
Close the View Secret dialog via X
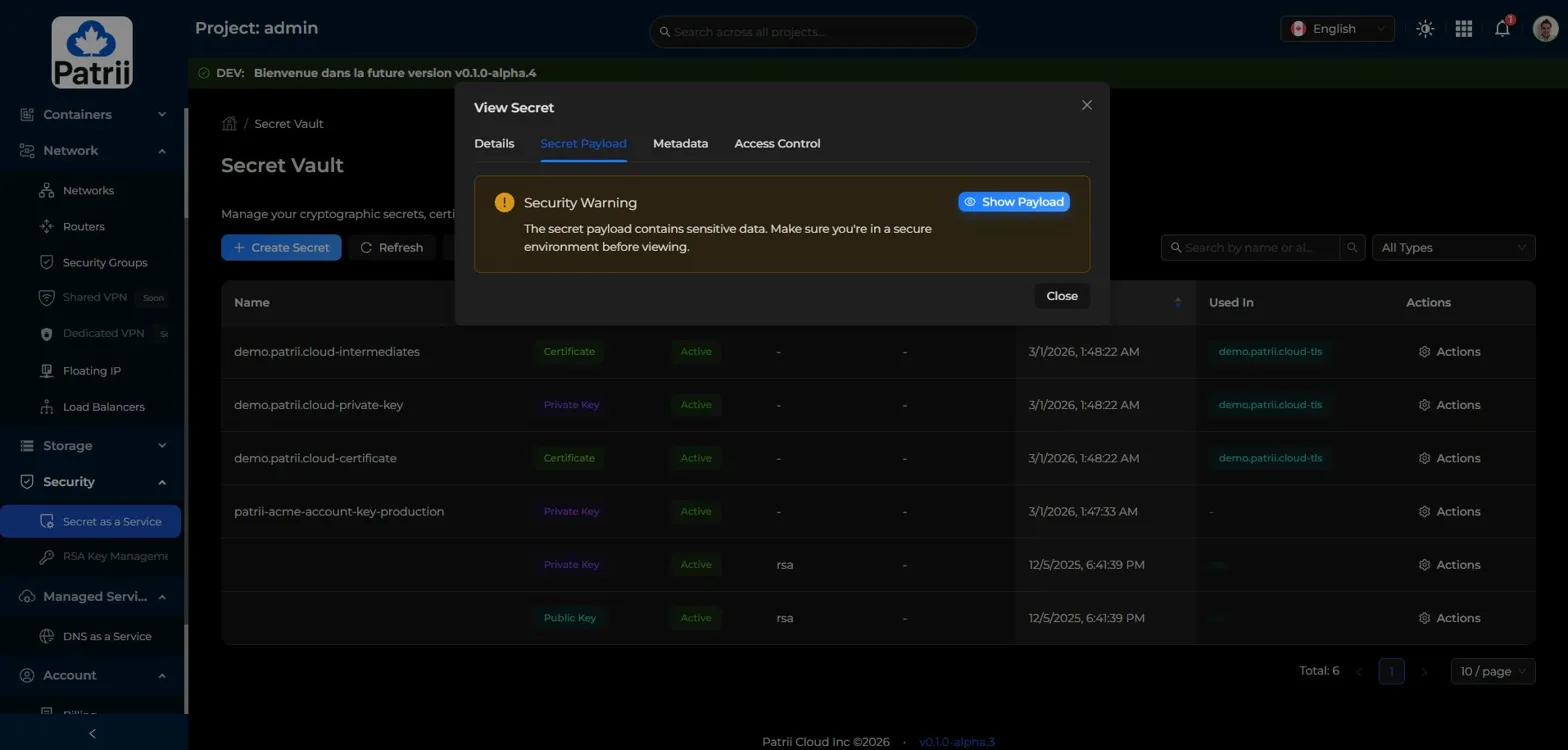(1087, 105)
